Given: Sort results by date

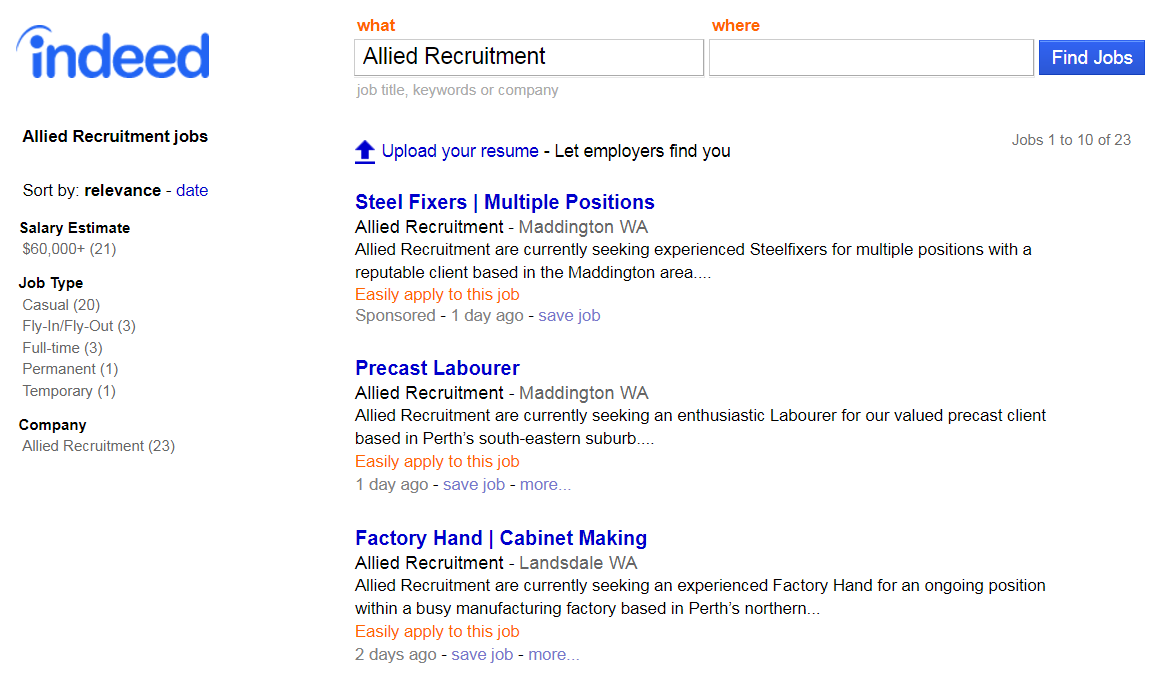Looking at the screenshot, I should point(192,190).
